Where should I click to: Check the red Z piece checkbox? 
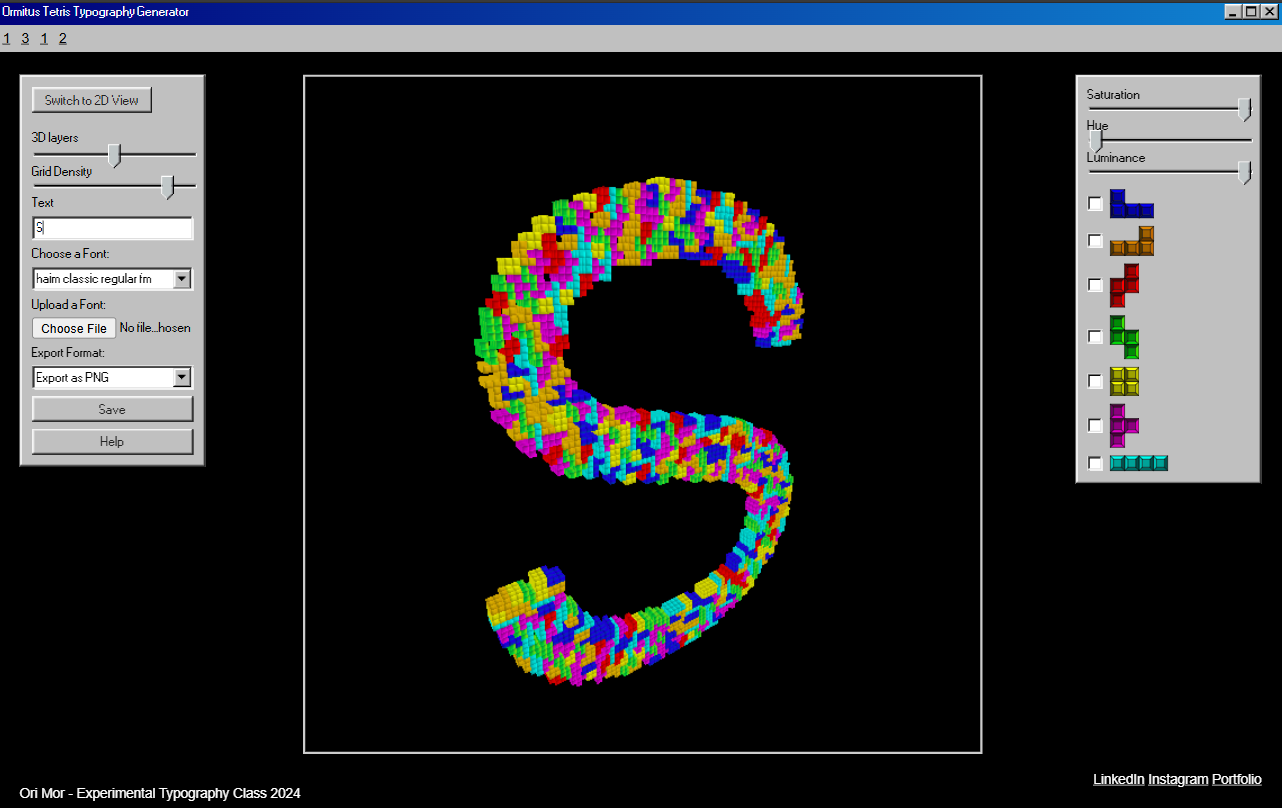point(1095,285)
